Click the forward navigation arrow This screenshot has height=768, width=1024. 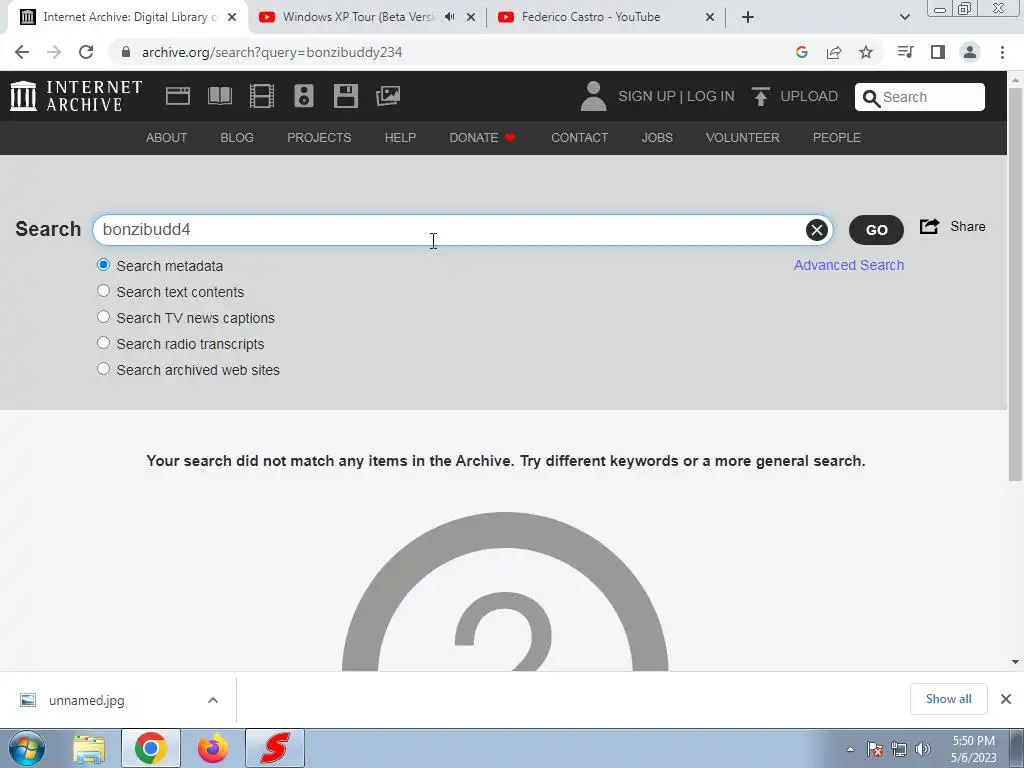coord(54,52)
